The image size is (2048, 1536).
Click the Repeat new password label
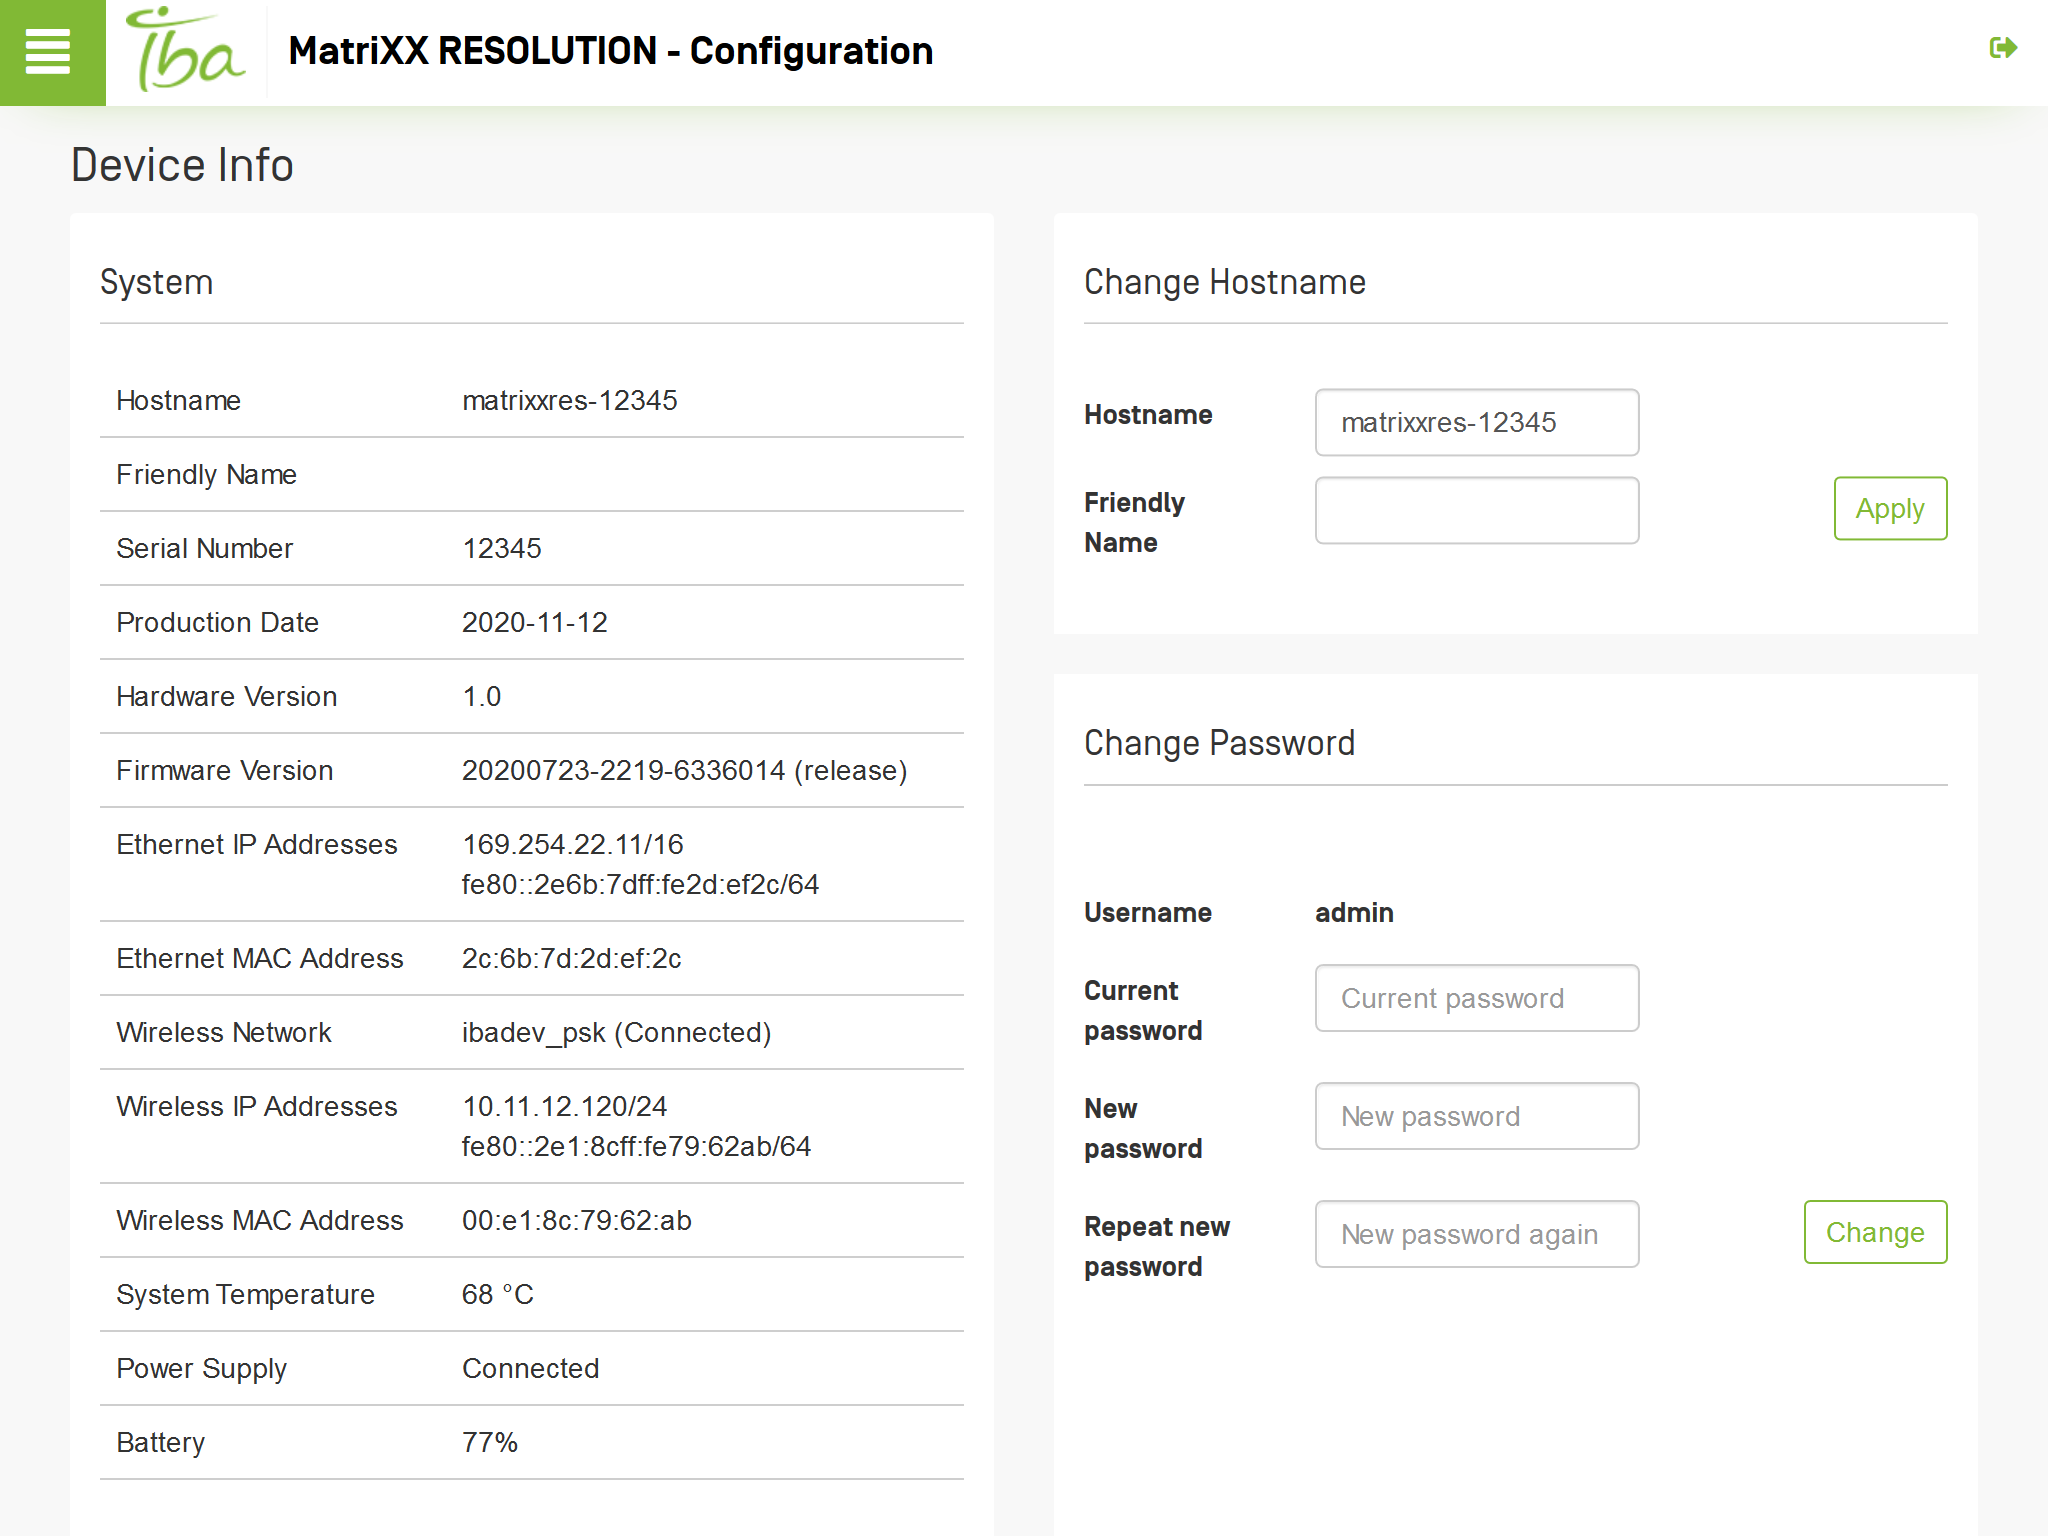point(1157,1247)
